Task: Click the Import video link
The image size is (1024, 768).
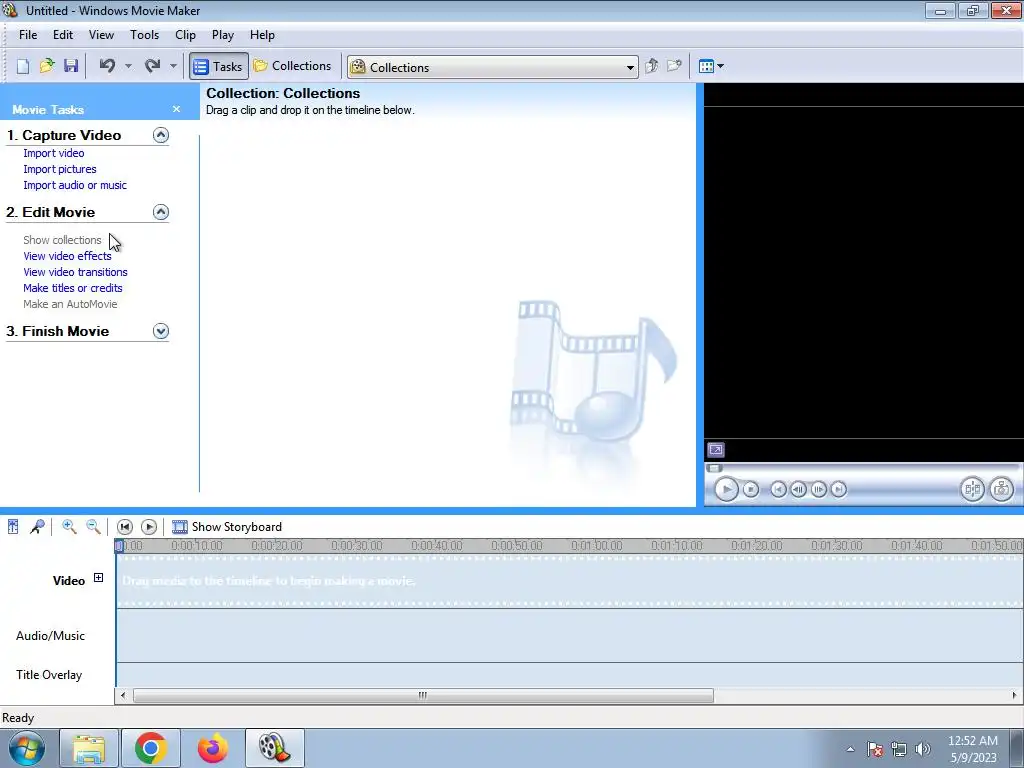Action: coord(54,153)
